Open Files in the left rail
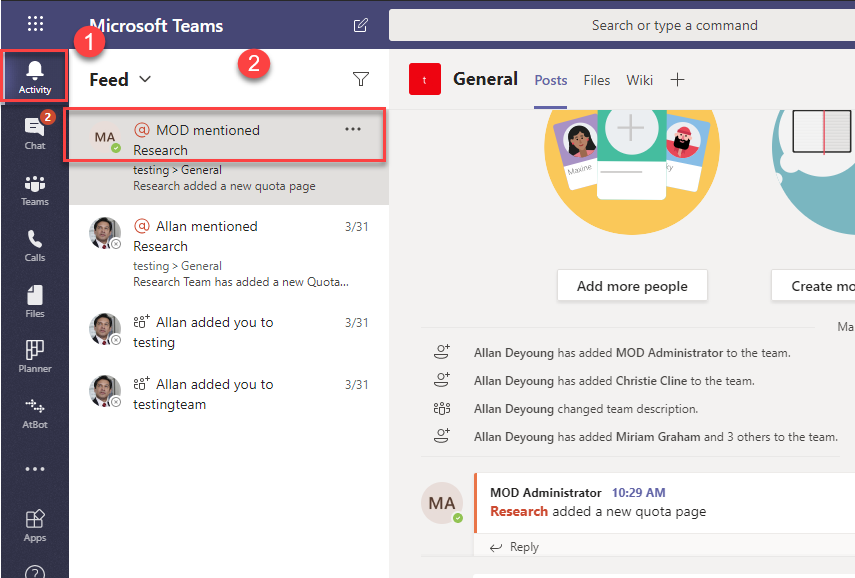This screenshot has height=578, width=855. [x=34, y=301]
